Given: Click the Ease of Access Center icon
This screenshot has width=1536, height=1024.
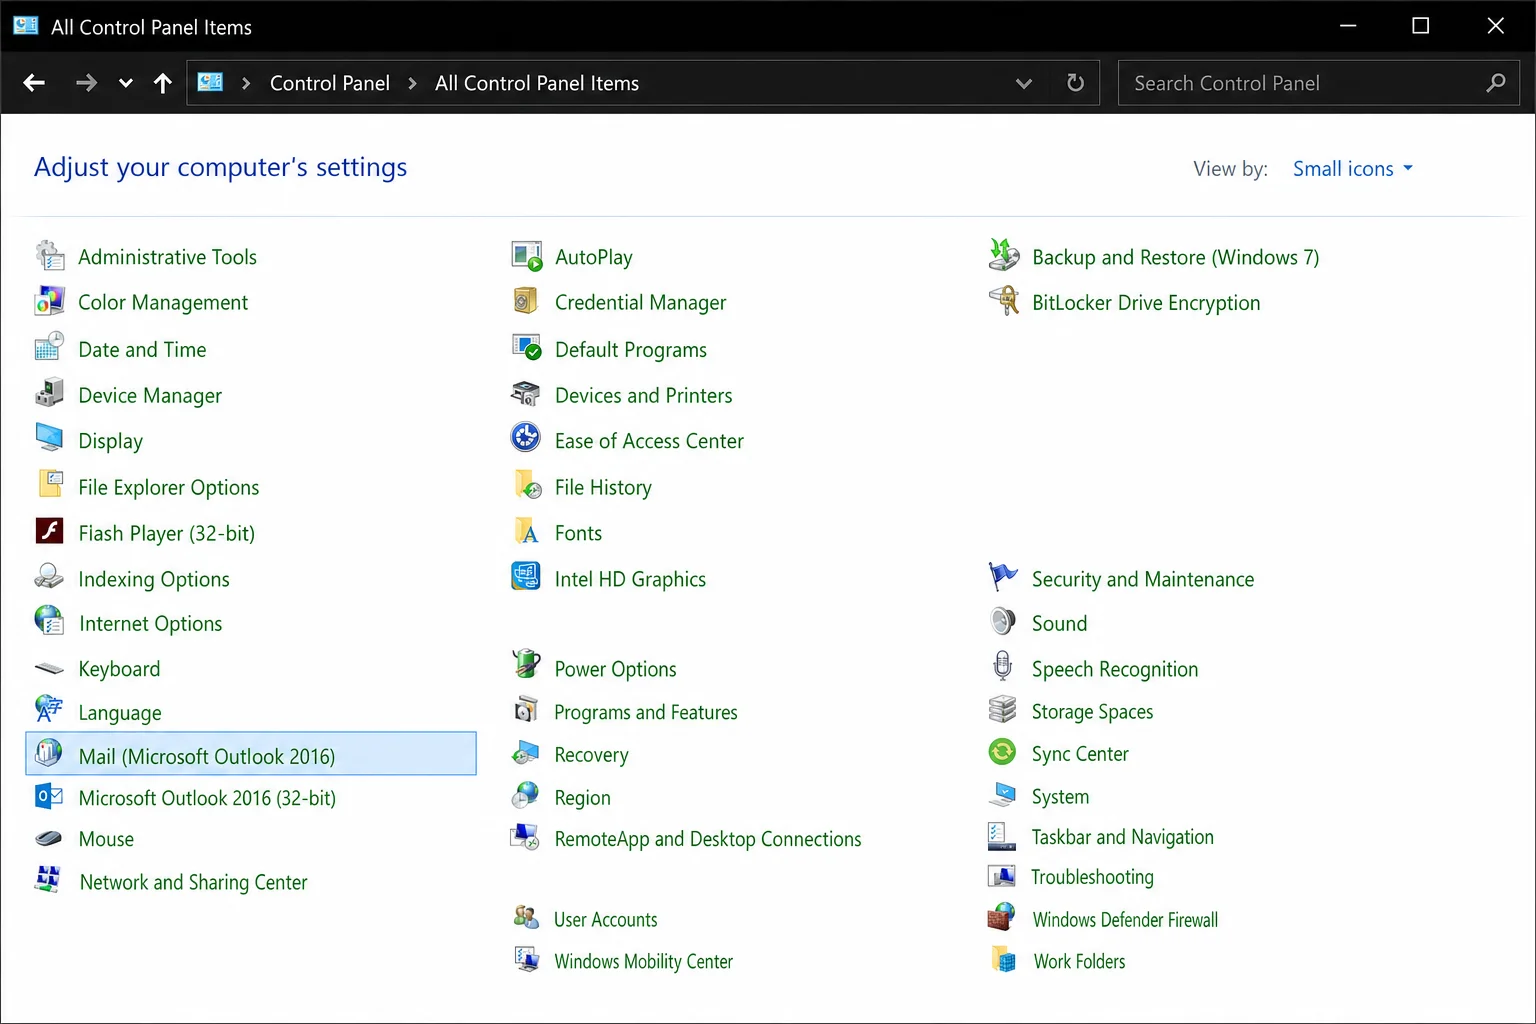Looking at the screenshot, I should click(x=526, y=438).
